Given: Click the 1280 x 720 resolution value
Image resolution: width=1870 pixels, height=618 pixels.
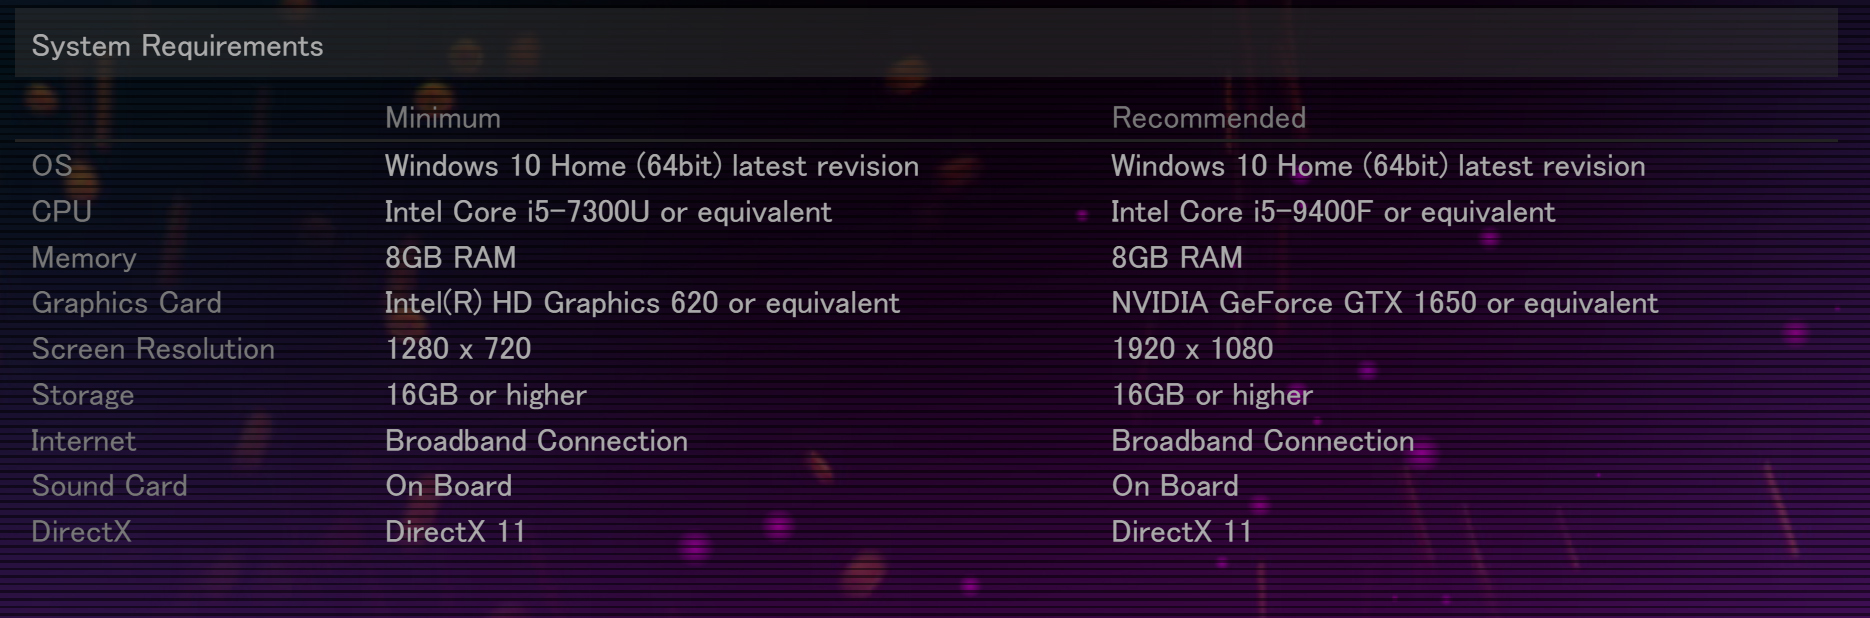Looking at the screenshot, I should (x=458, y=348).
